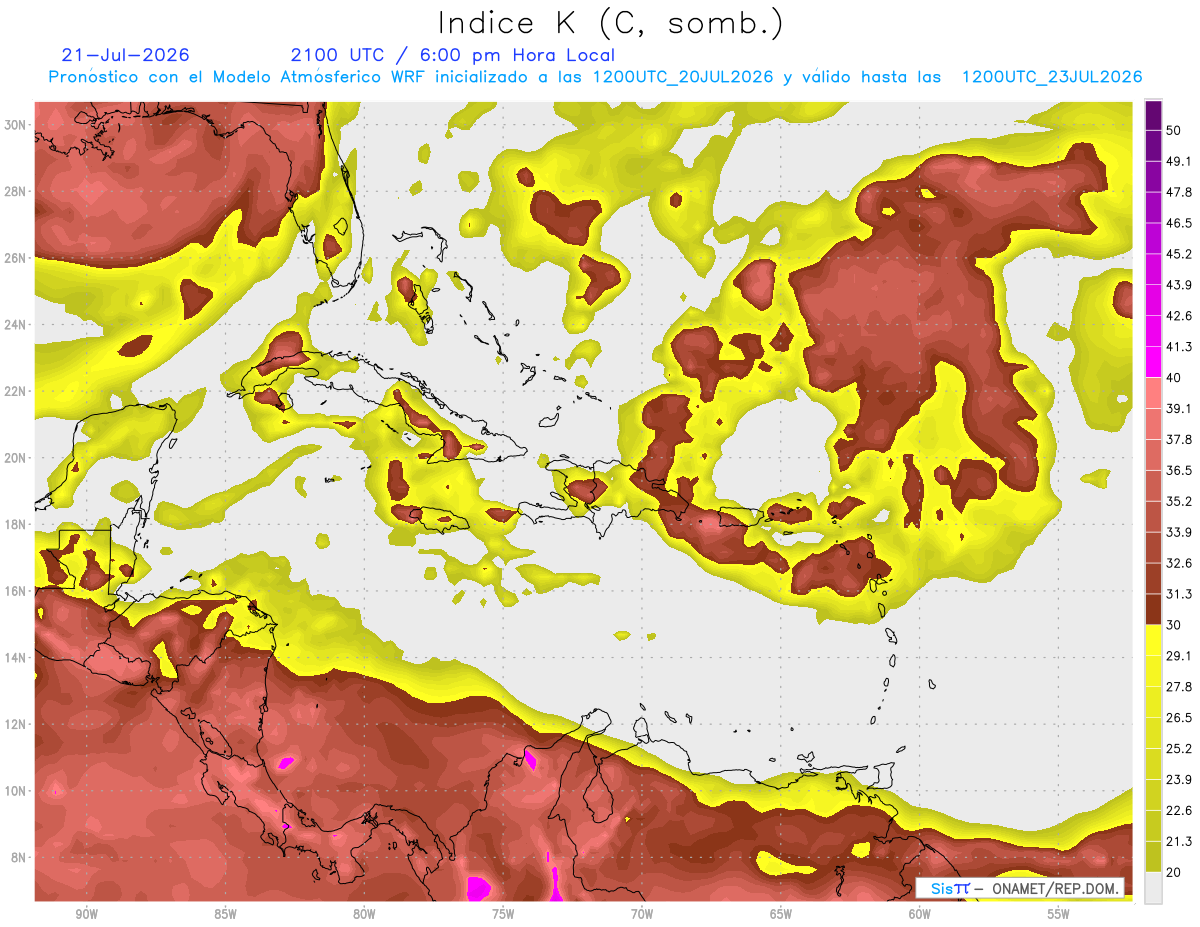Click the dark purple swatch above 50
1200x927 pixels.
pos(1153,116)
